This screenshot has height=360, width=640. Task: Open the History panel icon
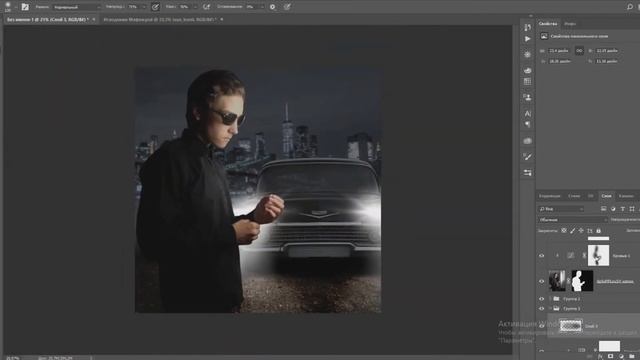[527, 27]
